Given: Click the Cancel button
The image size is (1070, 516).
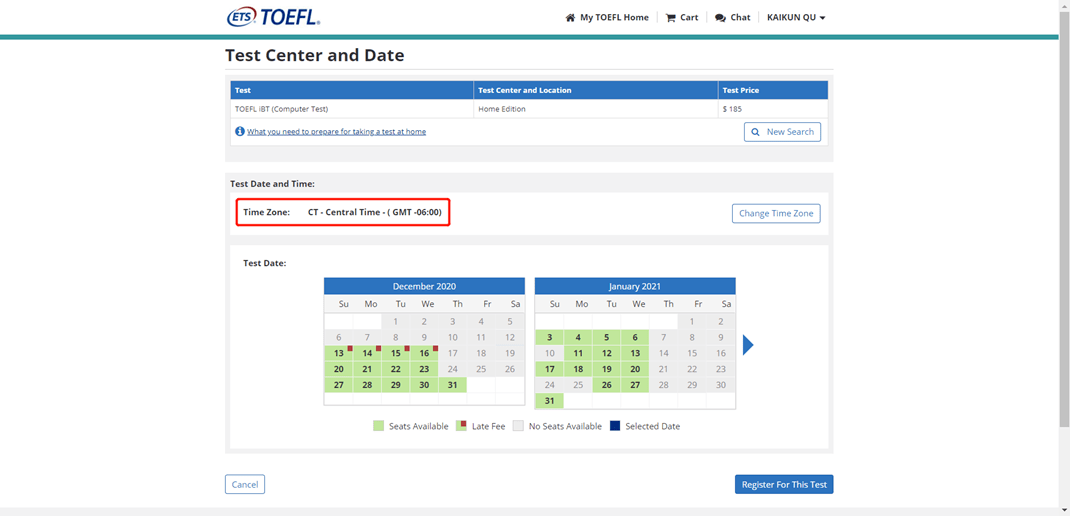Looking at the screenshot, I should click(x=245, y=485).
